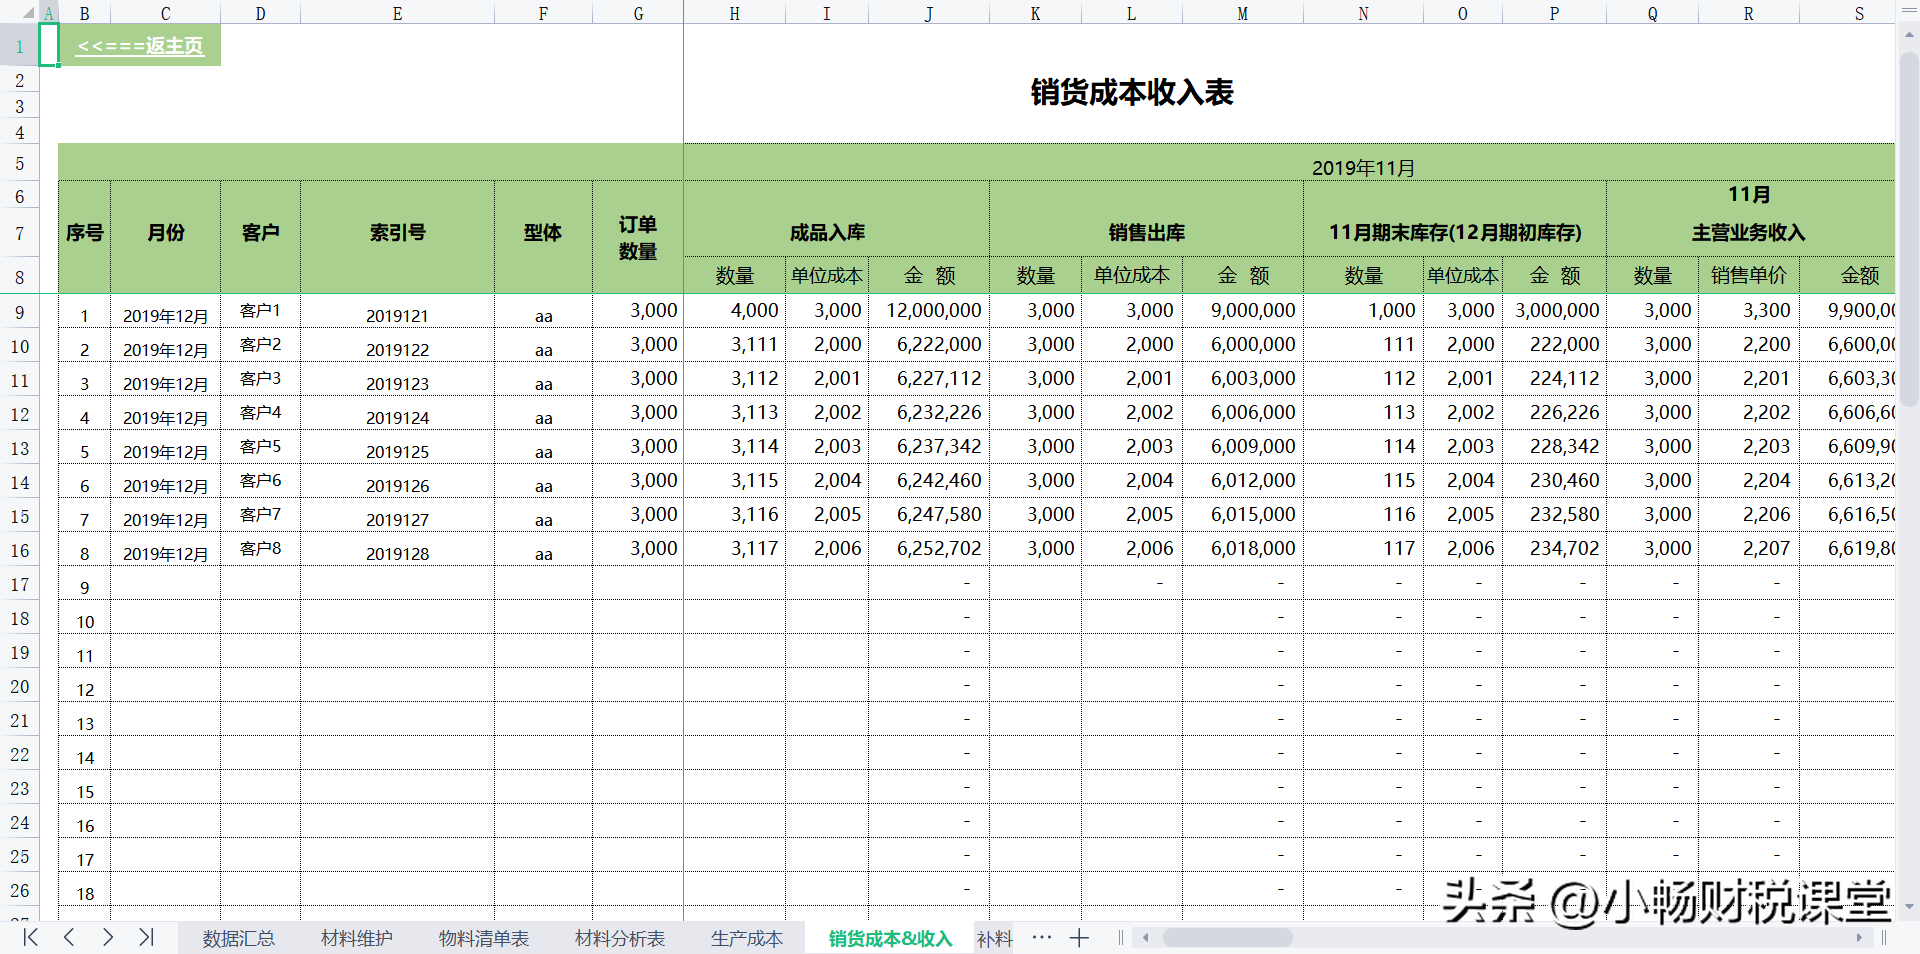1920x954 pixels.
Task: Select row 9 header
Action: [19, 312]
